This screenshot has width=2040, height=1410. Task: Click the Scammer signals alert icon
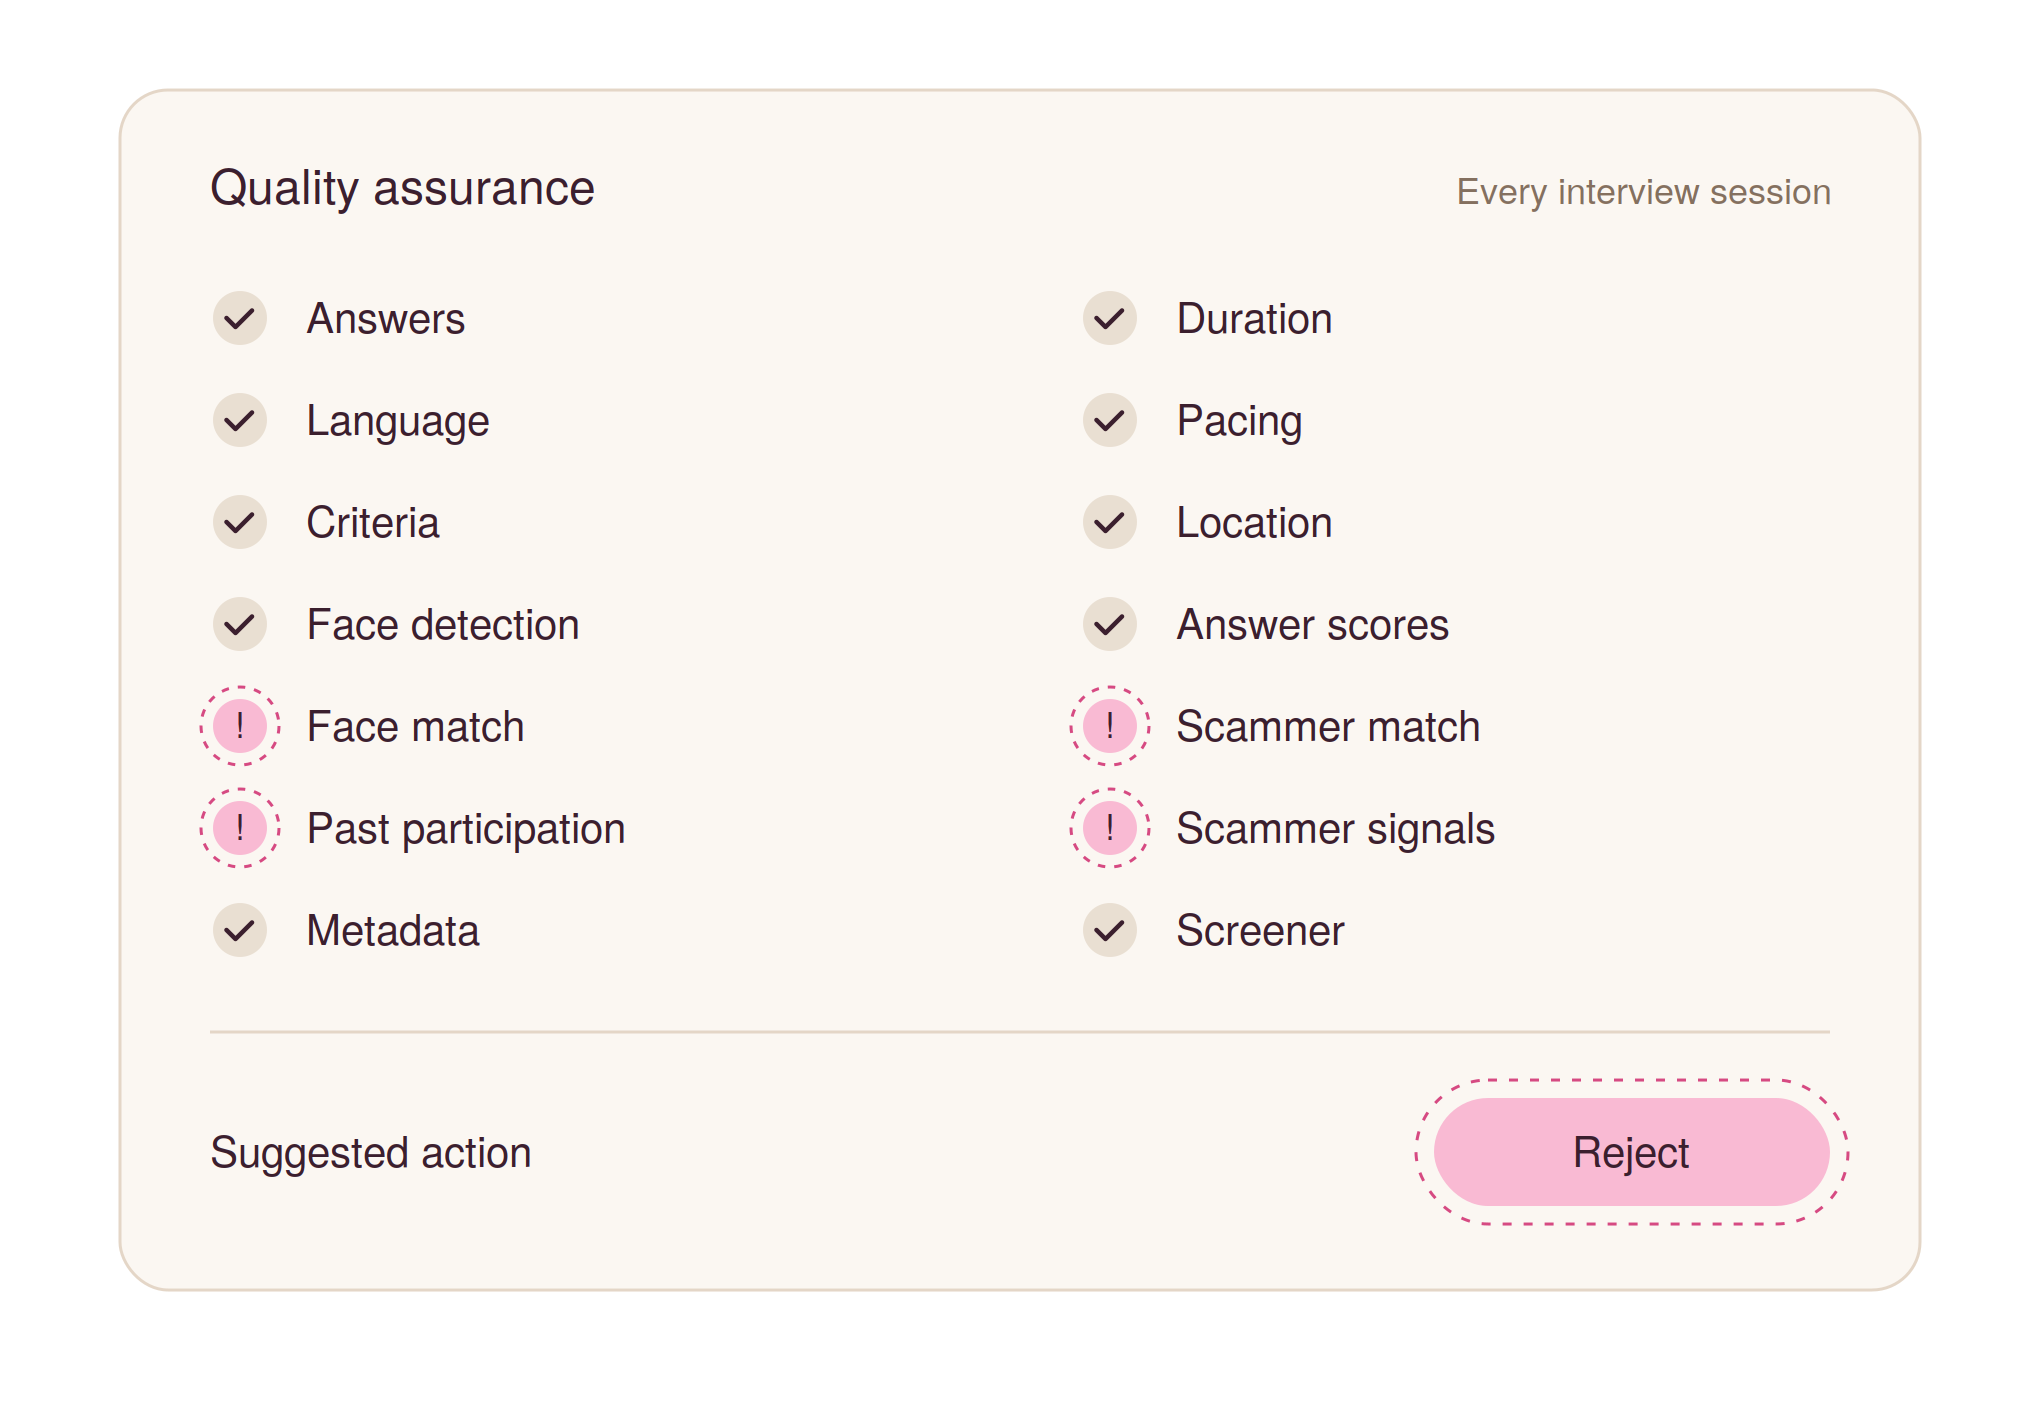point(1110,828)
